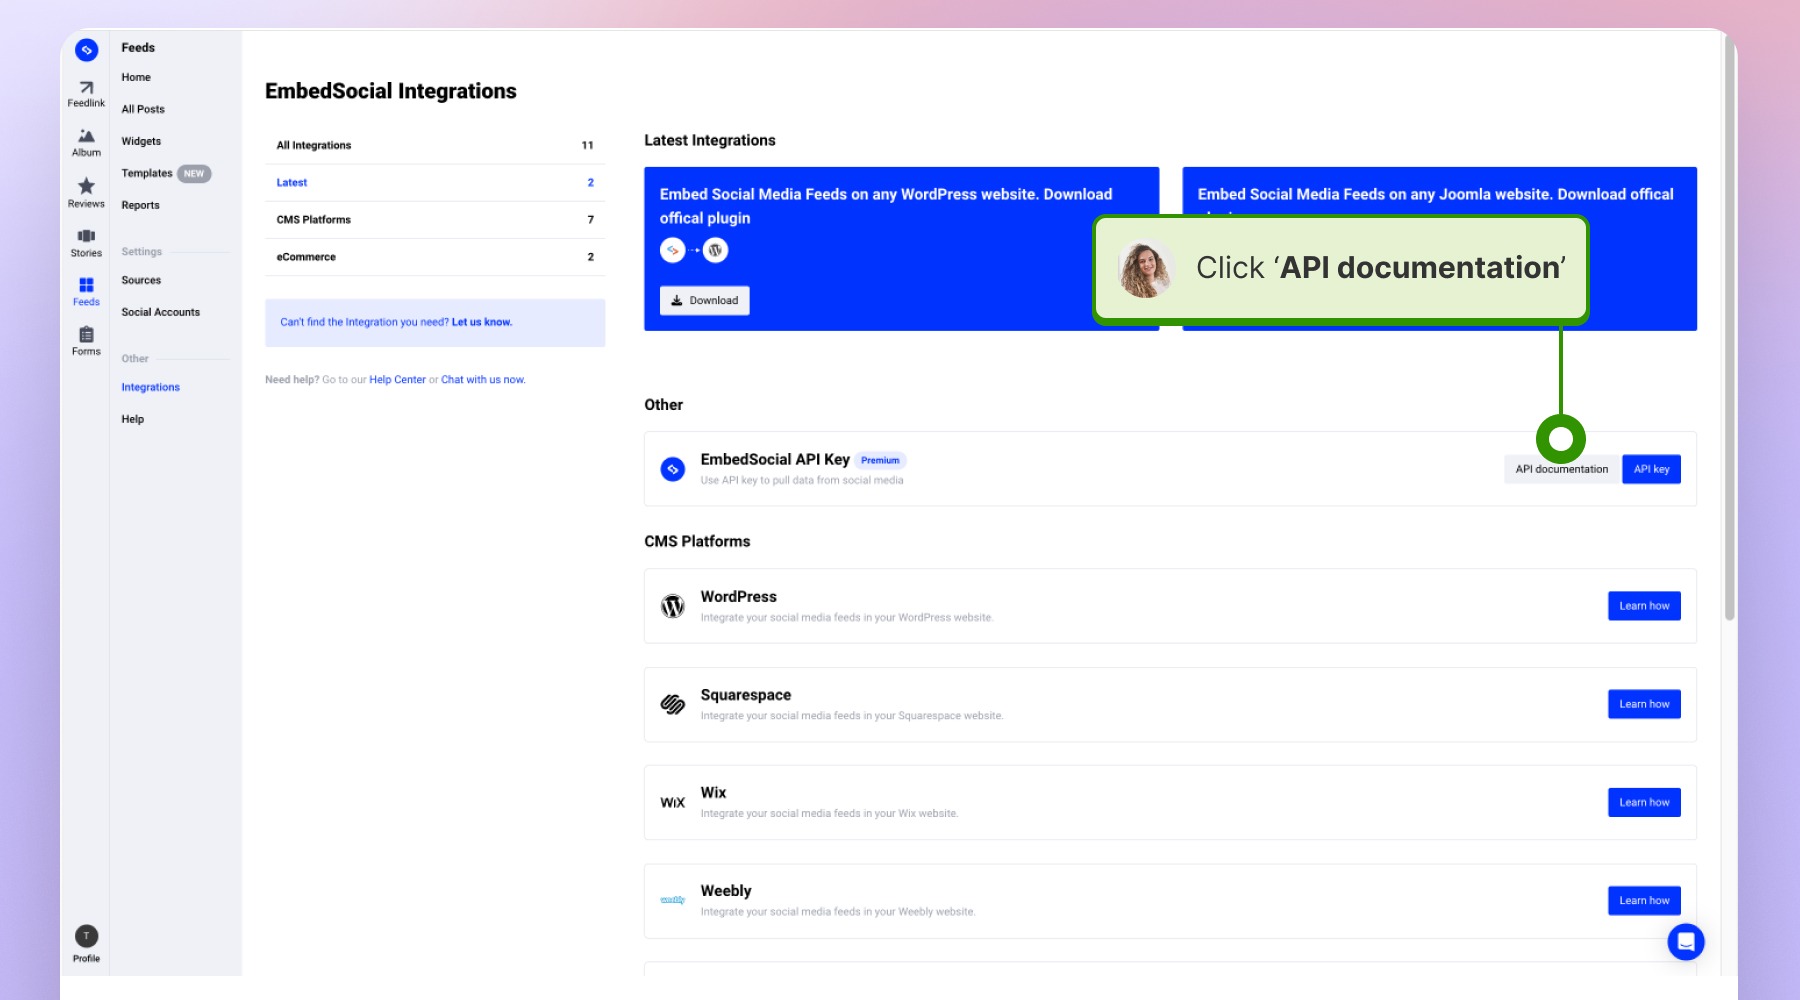Click the vertical page scrollbar
Screen dimensions: 1800x1000
click(1729, 330)
